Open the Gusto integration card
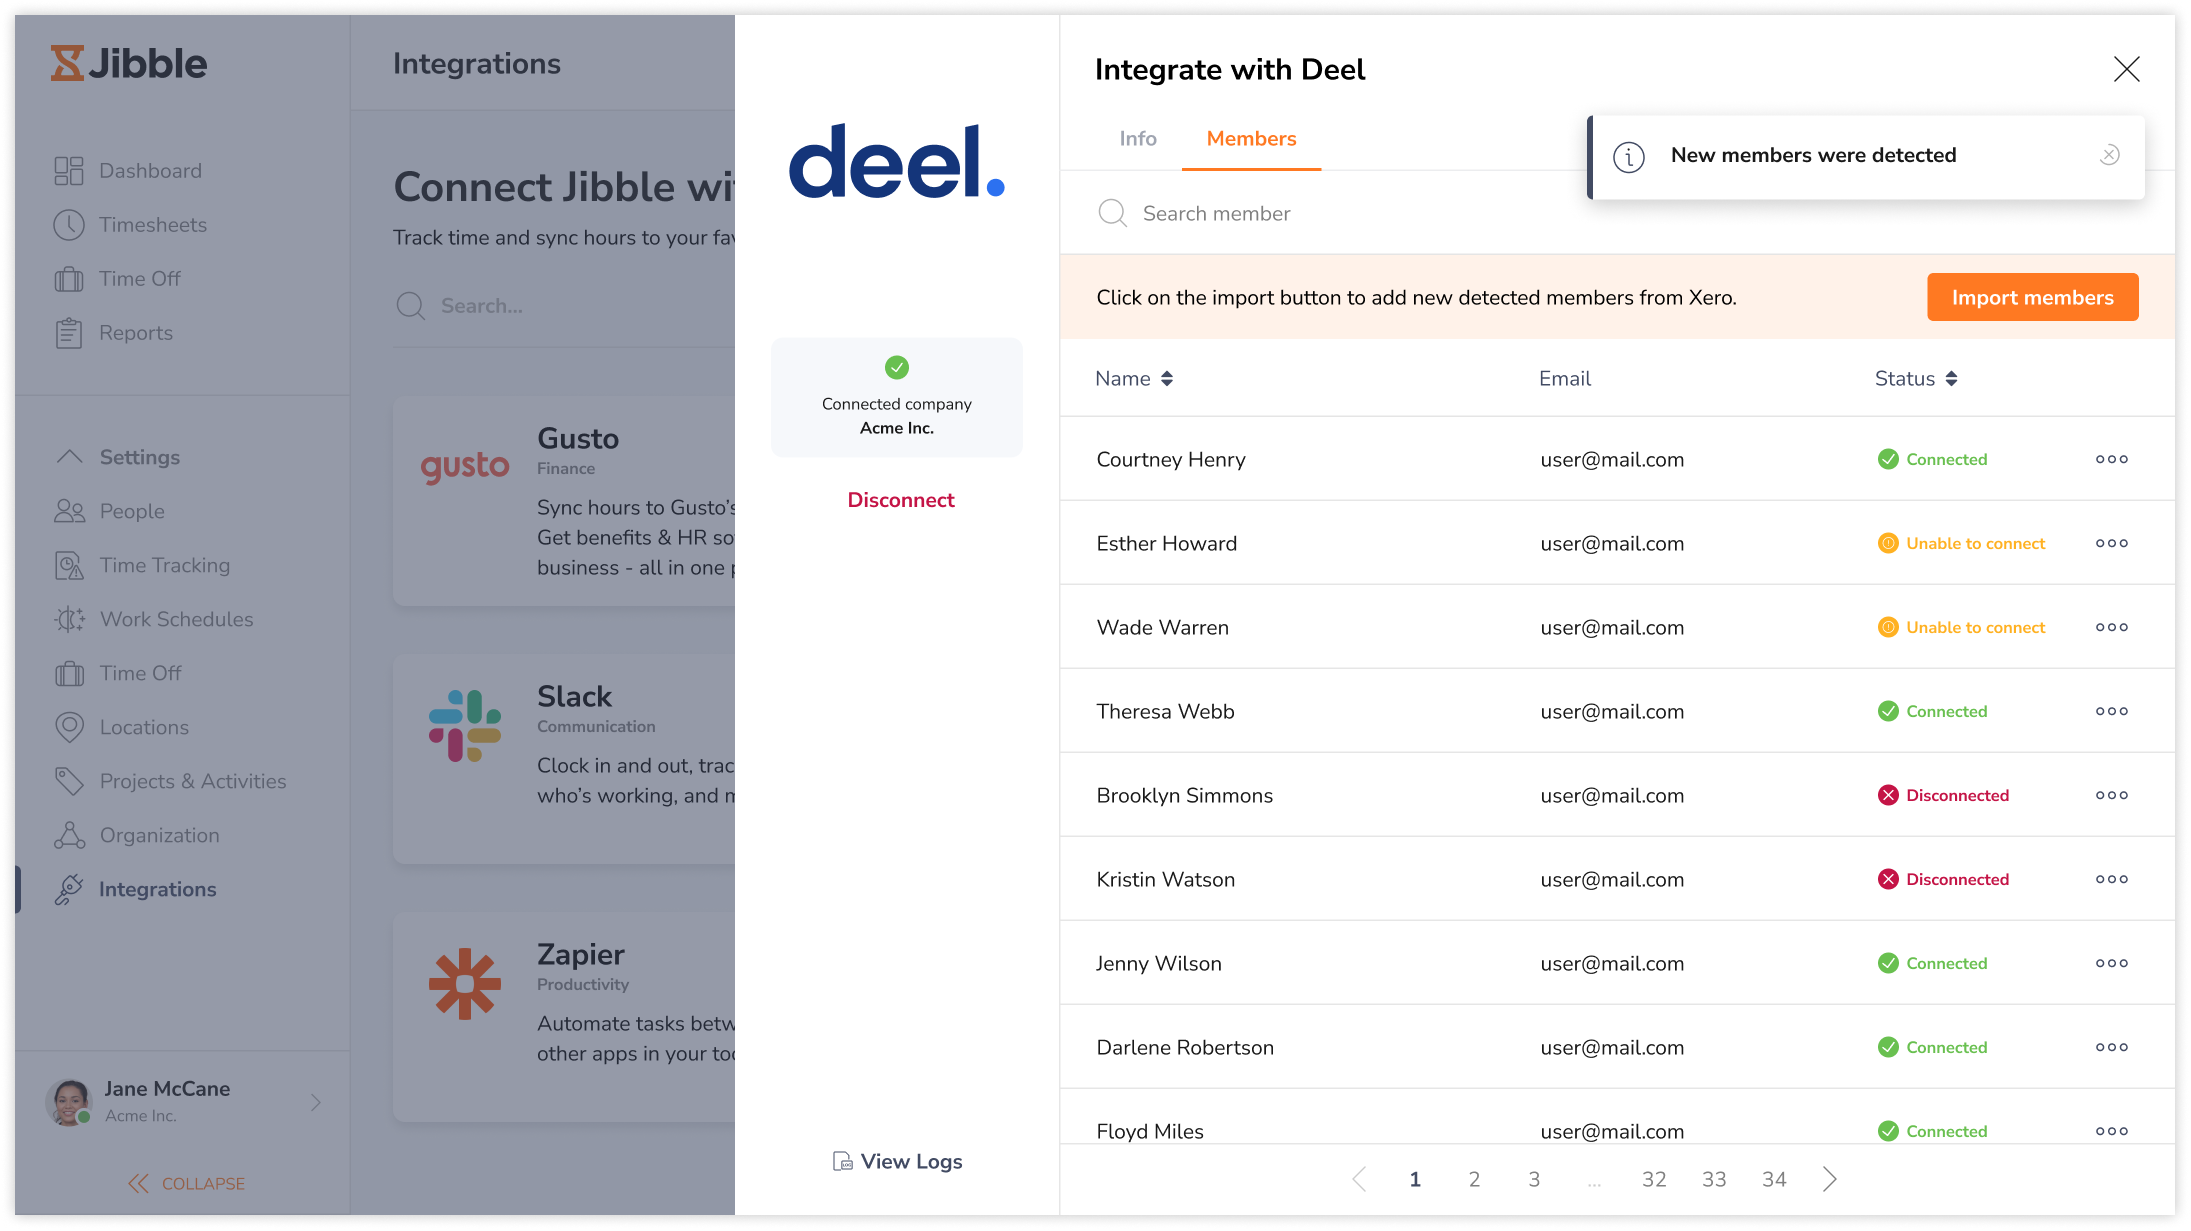This screenshot has height=1231, width=2191. click(564, 500)
